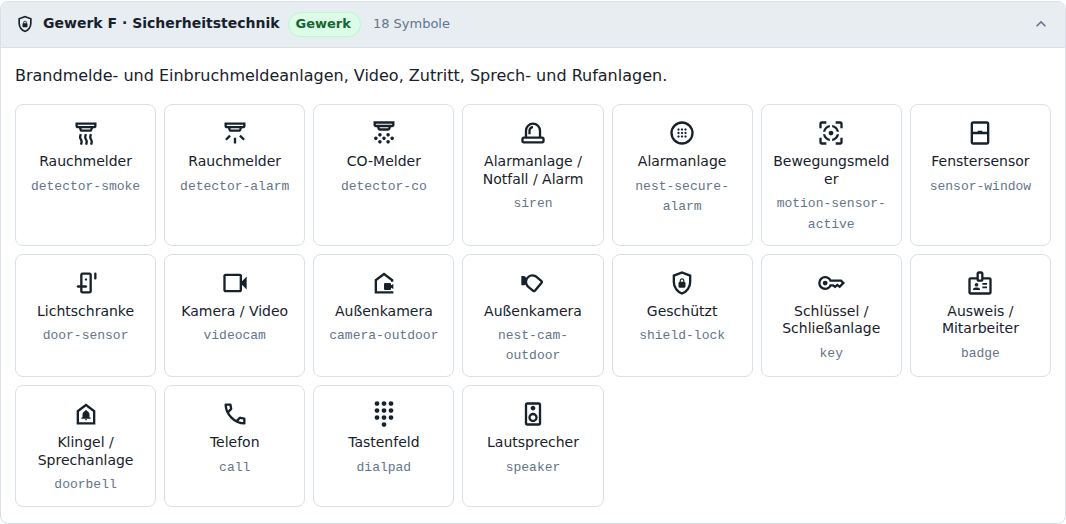Click the 'badge' code label
1066x524 pixels.
pos(980,353)
